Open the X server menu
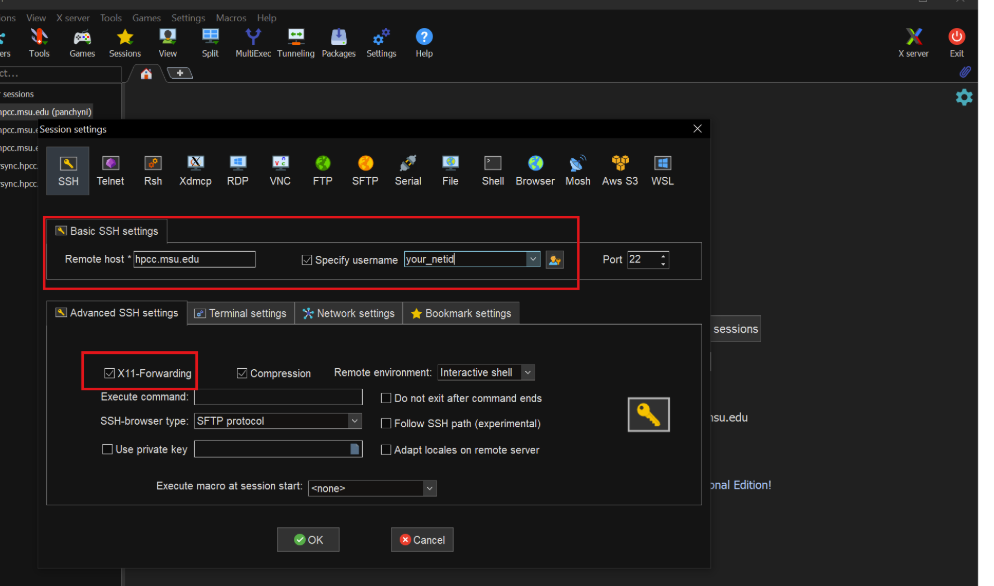994x586 pixels. (x=73, y=18)
